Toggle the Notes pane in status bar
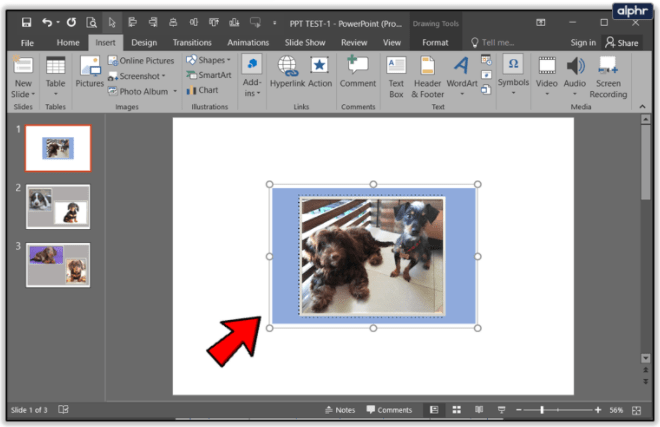660x427 pixels. pyautogui.click(x=340, y=409)
